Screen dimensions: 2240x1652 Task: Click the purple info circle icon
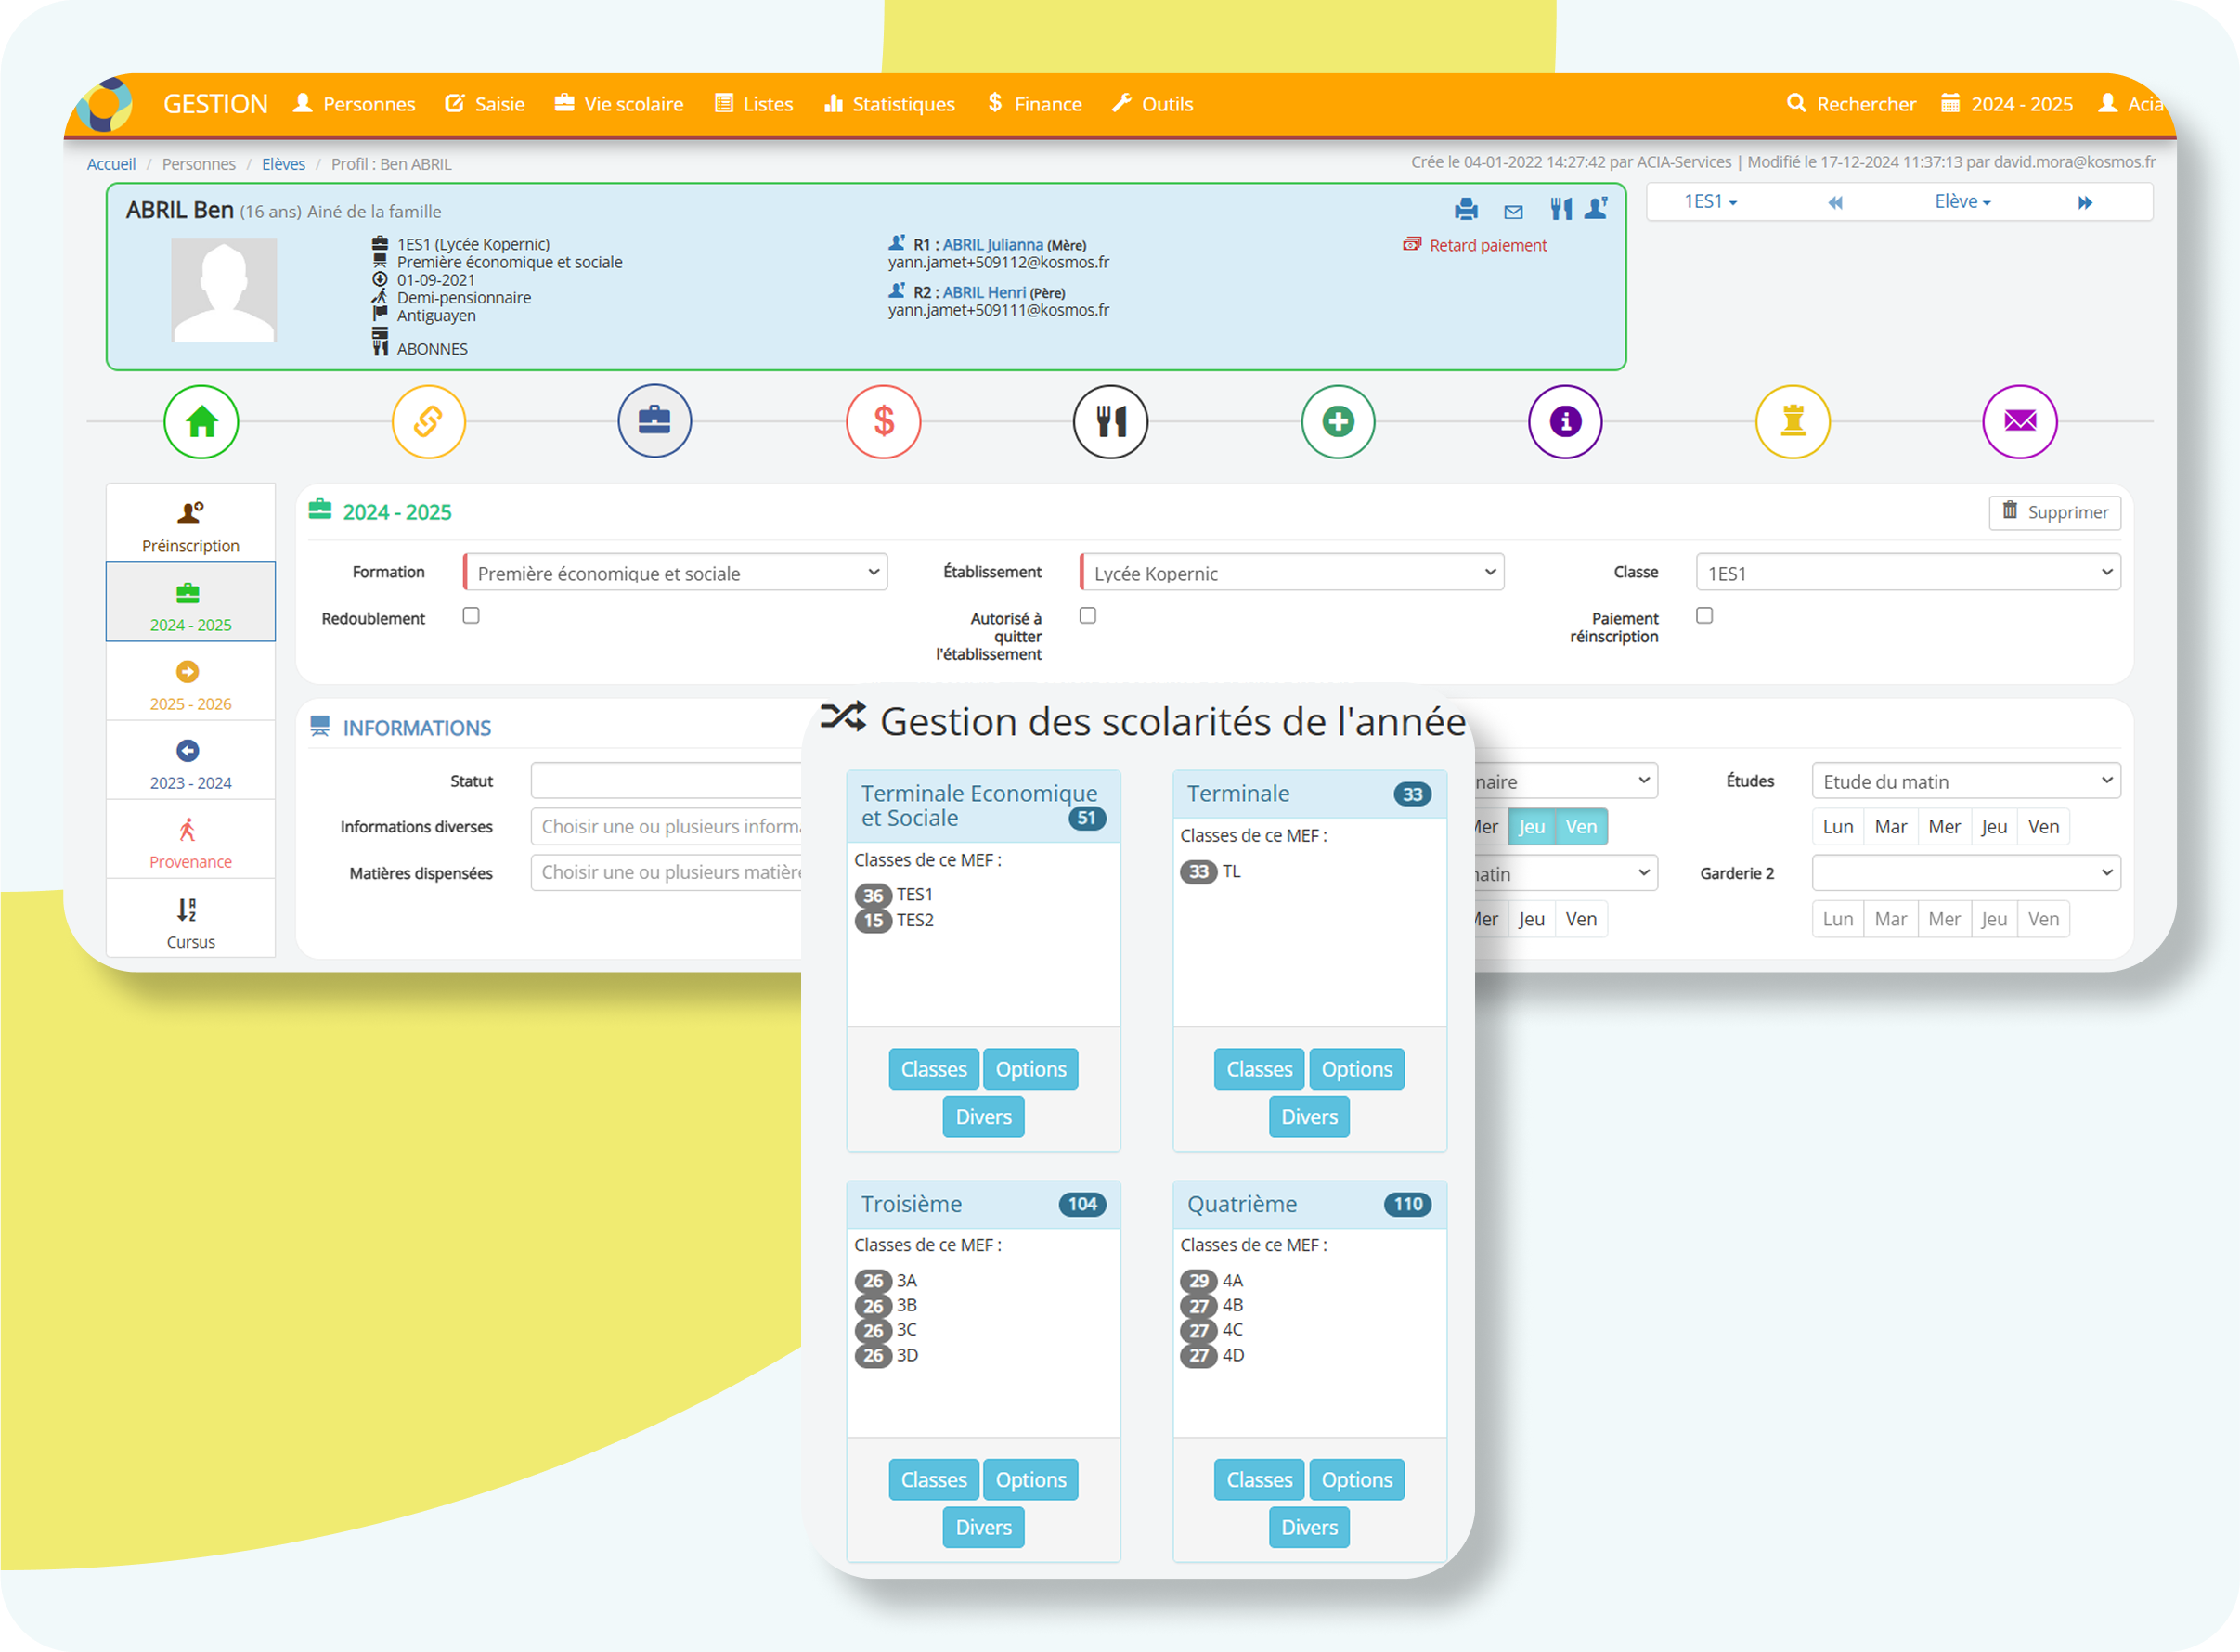[1565, 422]
